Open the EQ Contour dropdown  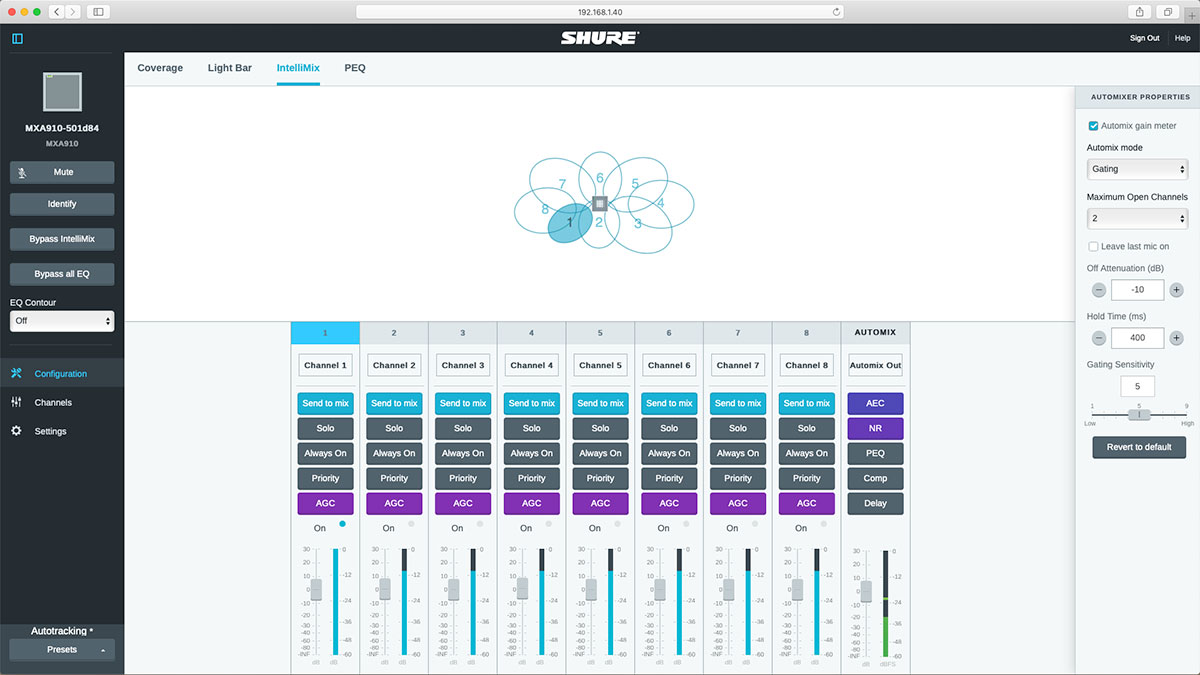(62, 321)
